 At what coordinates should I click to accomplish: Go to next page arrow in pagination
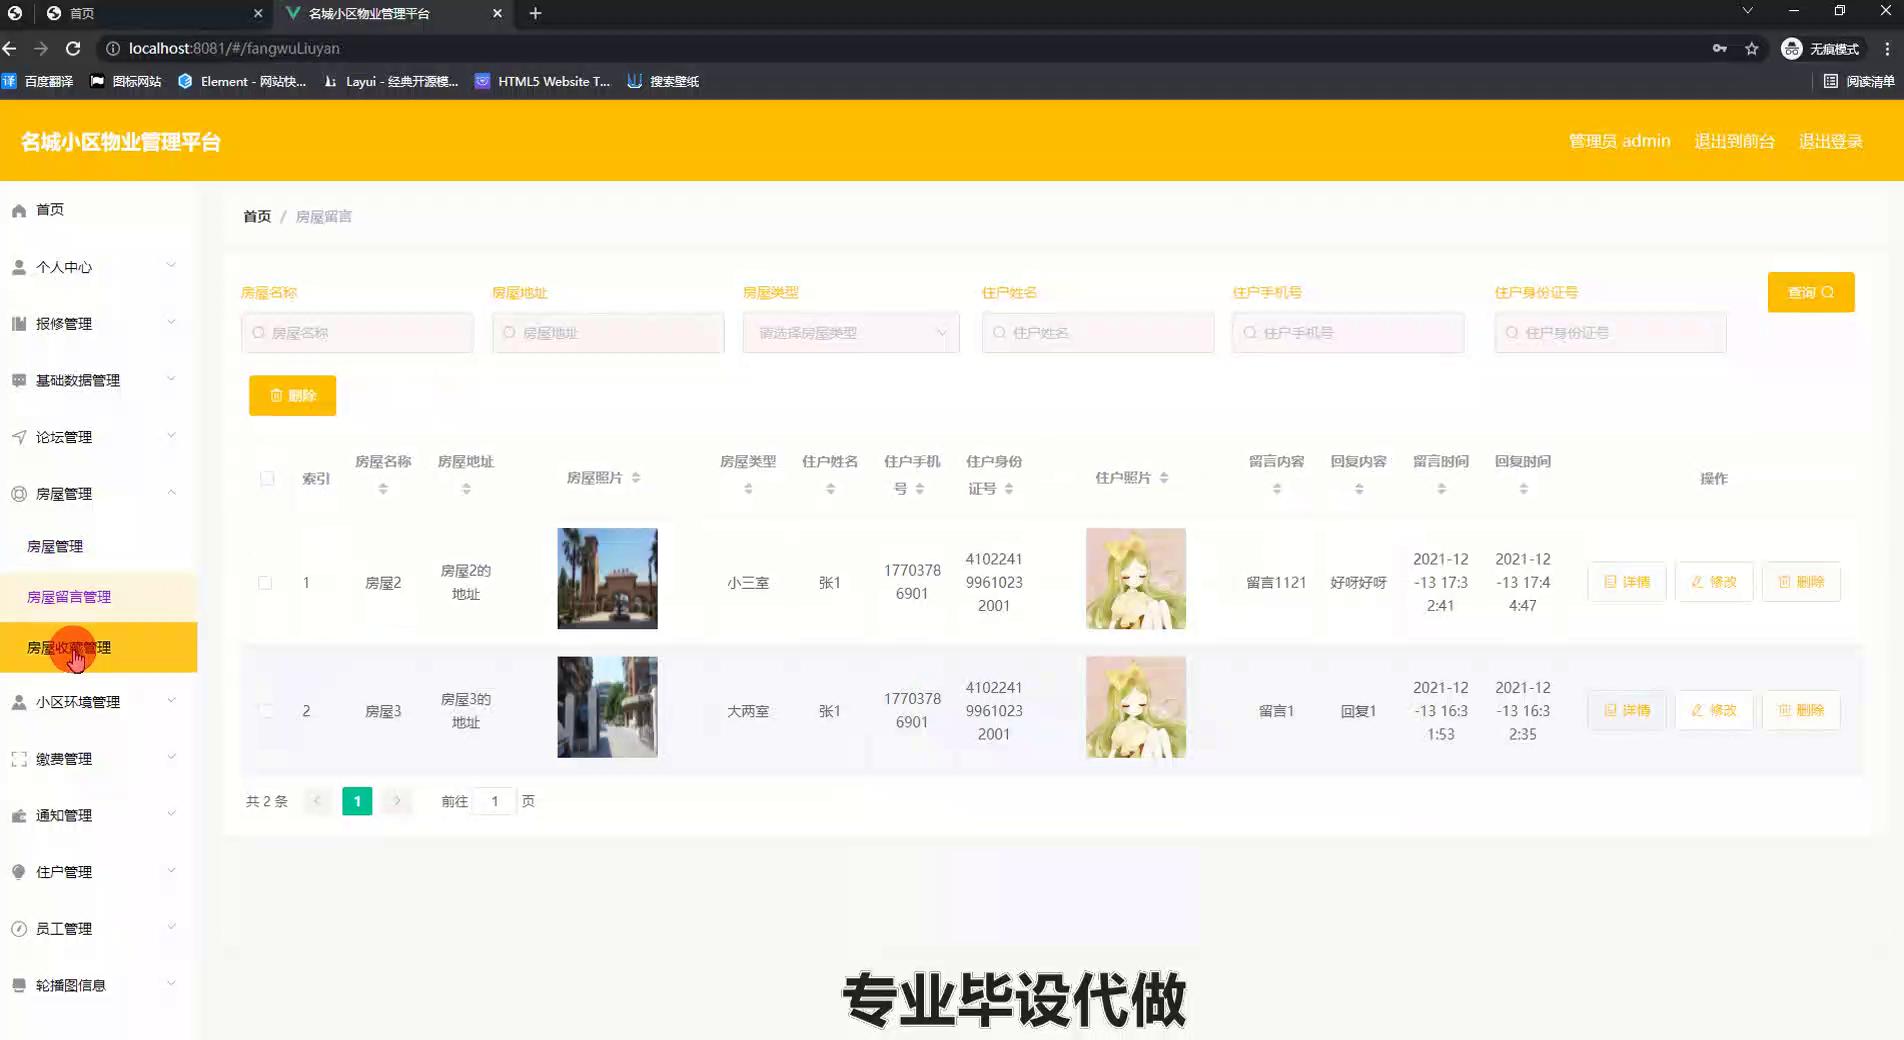click(x=397, y=801)
